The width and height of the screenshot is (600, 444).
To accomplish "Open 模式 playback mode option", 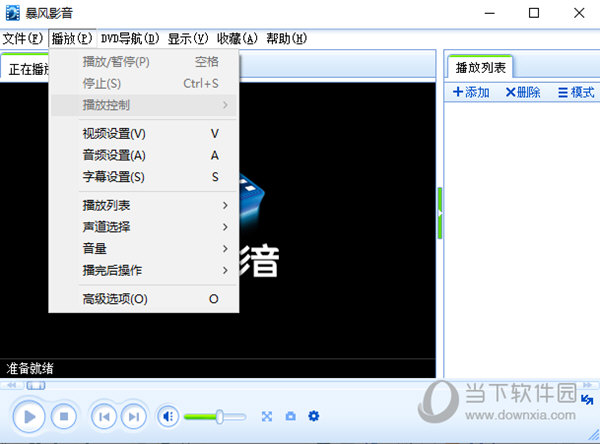I will coord(576,92).
